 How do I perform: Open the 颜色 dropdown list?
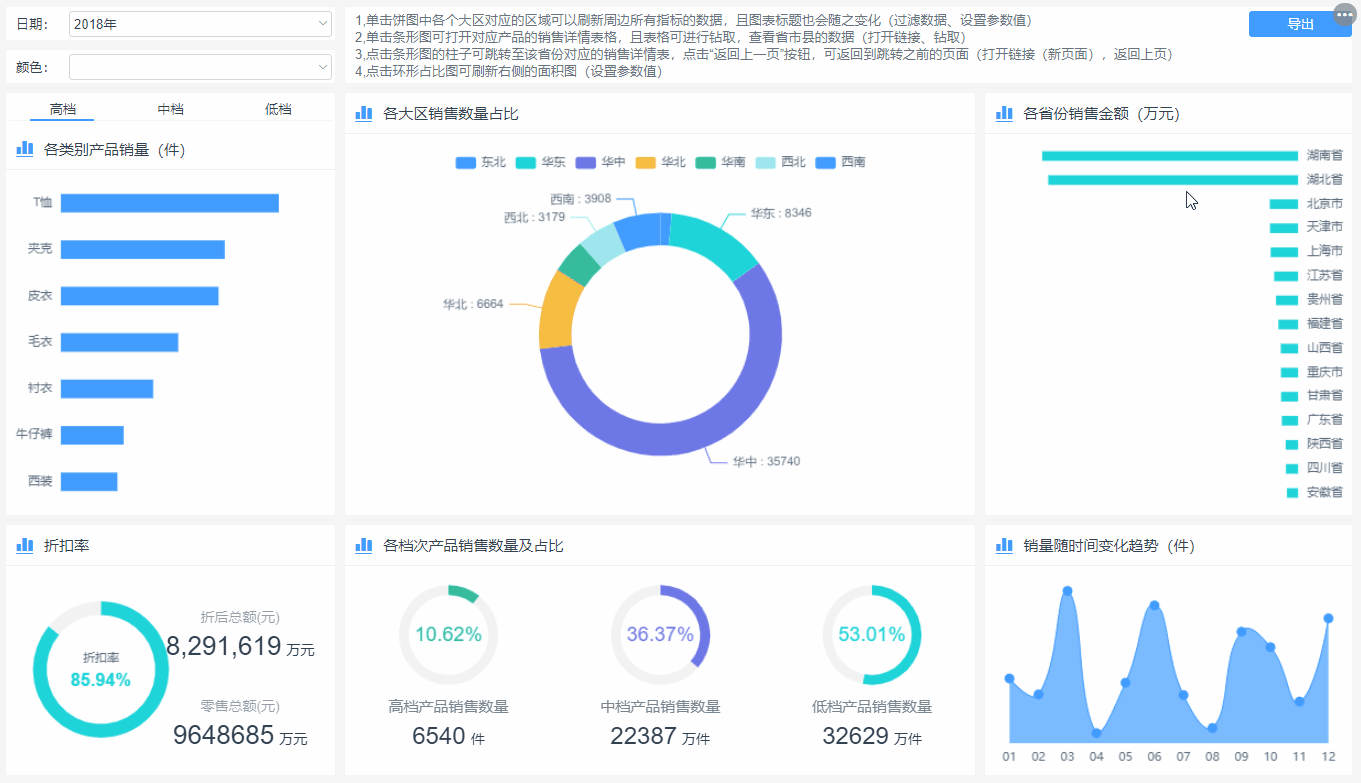(x=200, y=67)
